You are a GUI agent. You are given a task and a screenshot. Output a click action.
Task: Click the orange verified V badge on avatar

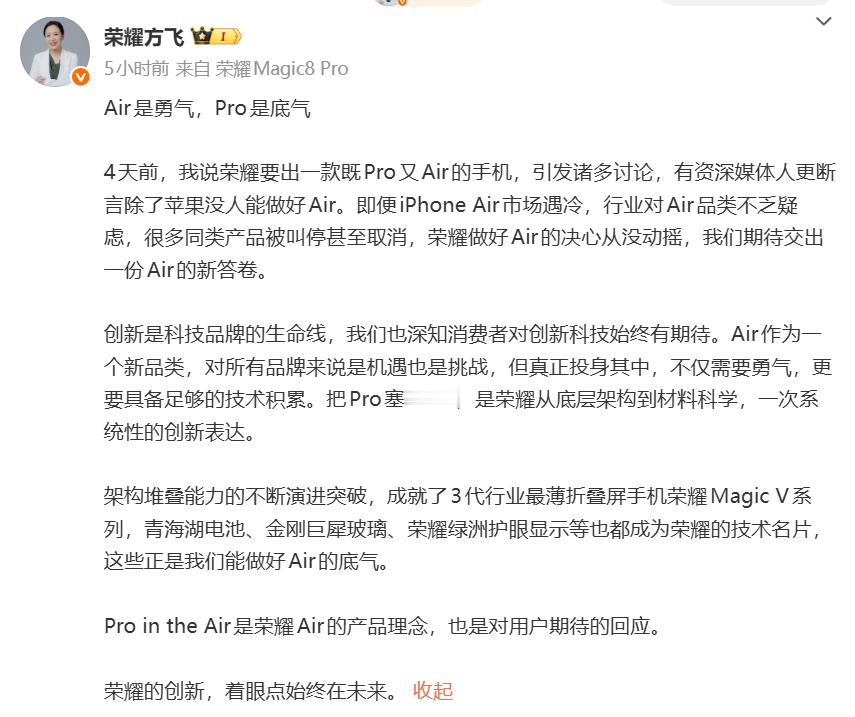(x=81, y=77)
